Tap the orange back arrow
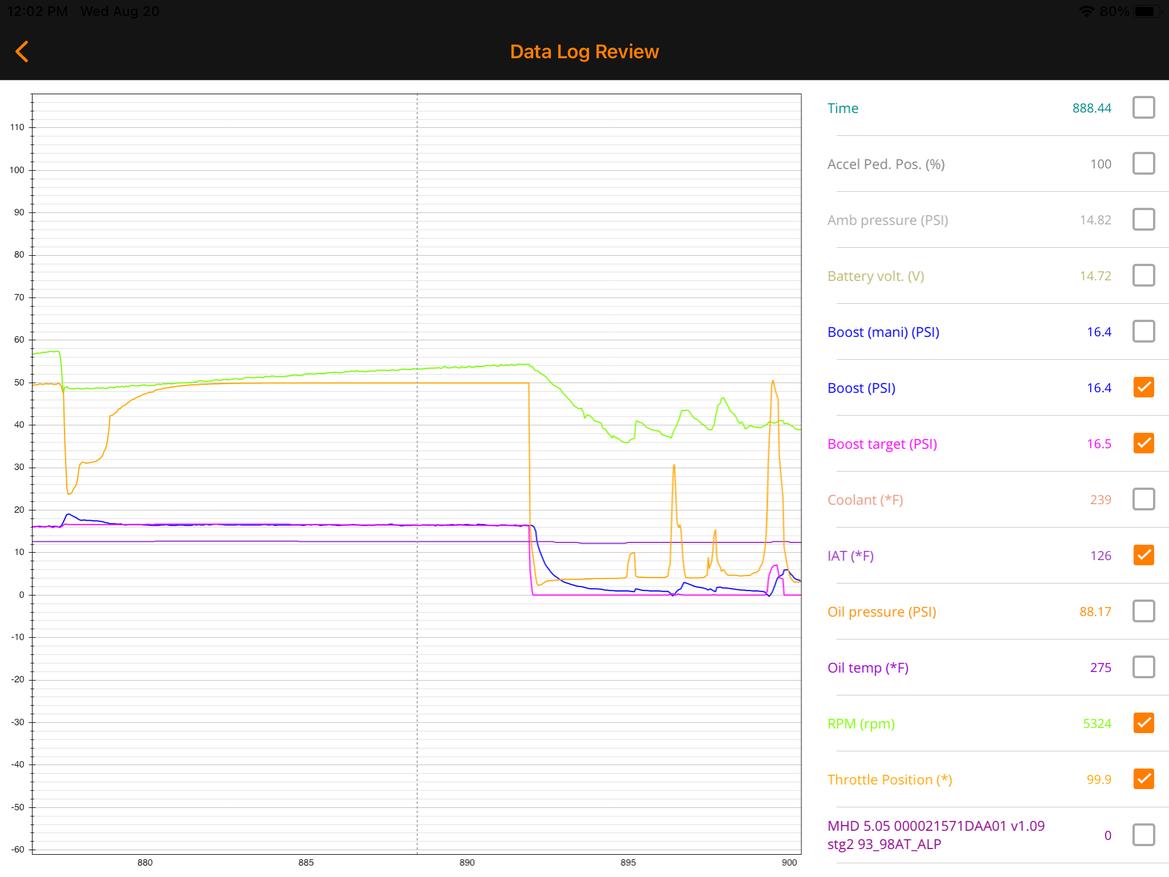 (22, 52)
